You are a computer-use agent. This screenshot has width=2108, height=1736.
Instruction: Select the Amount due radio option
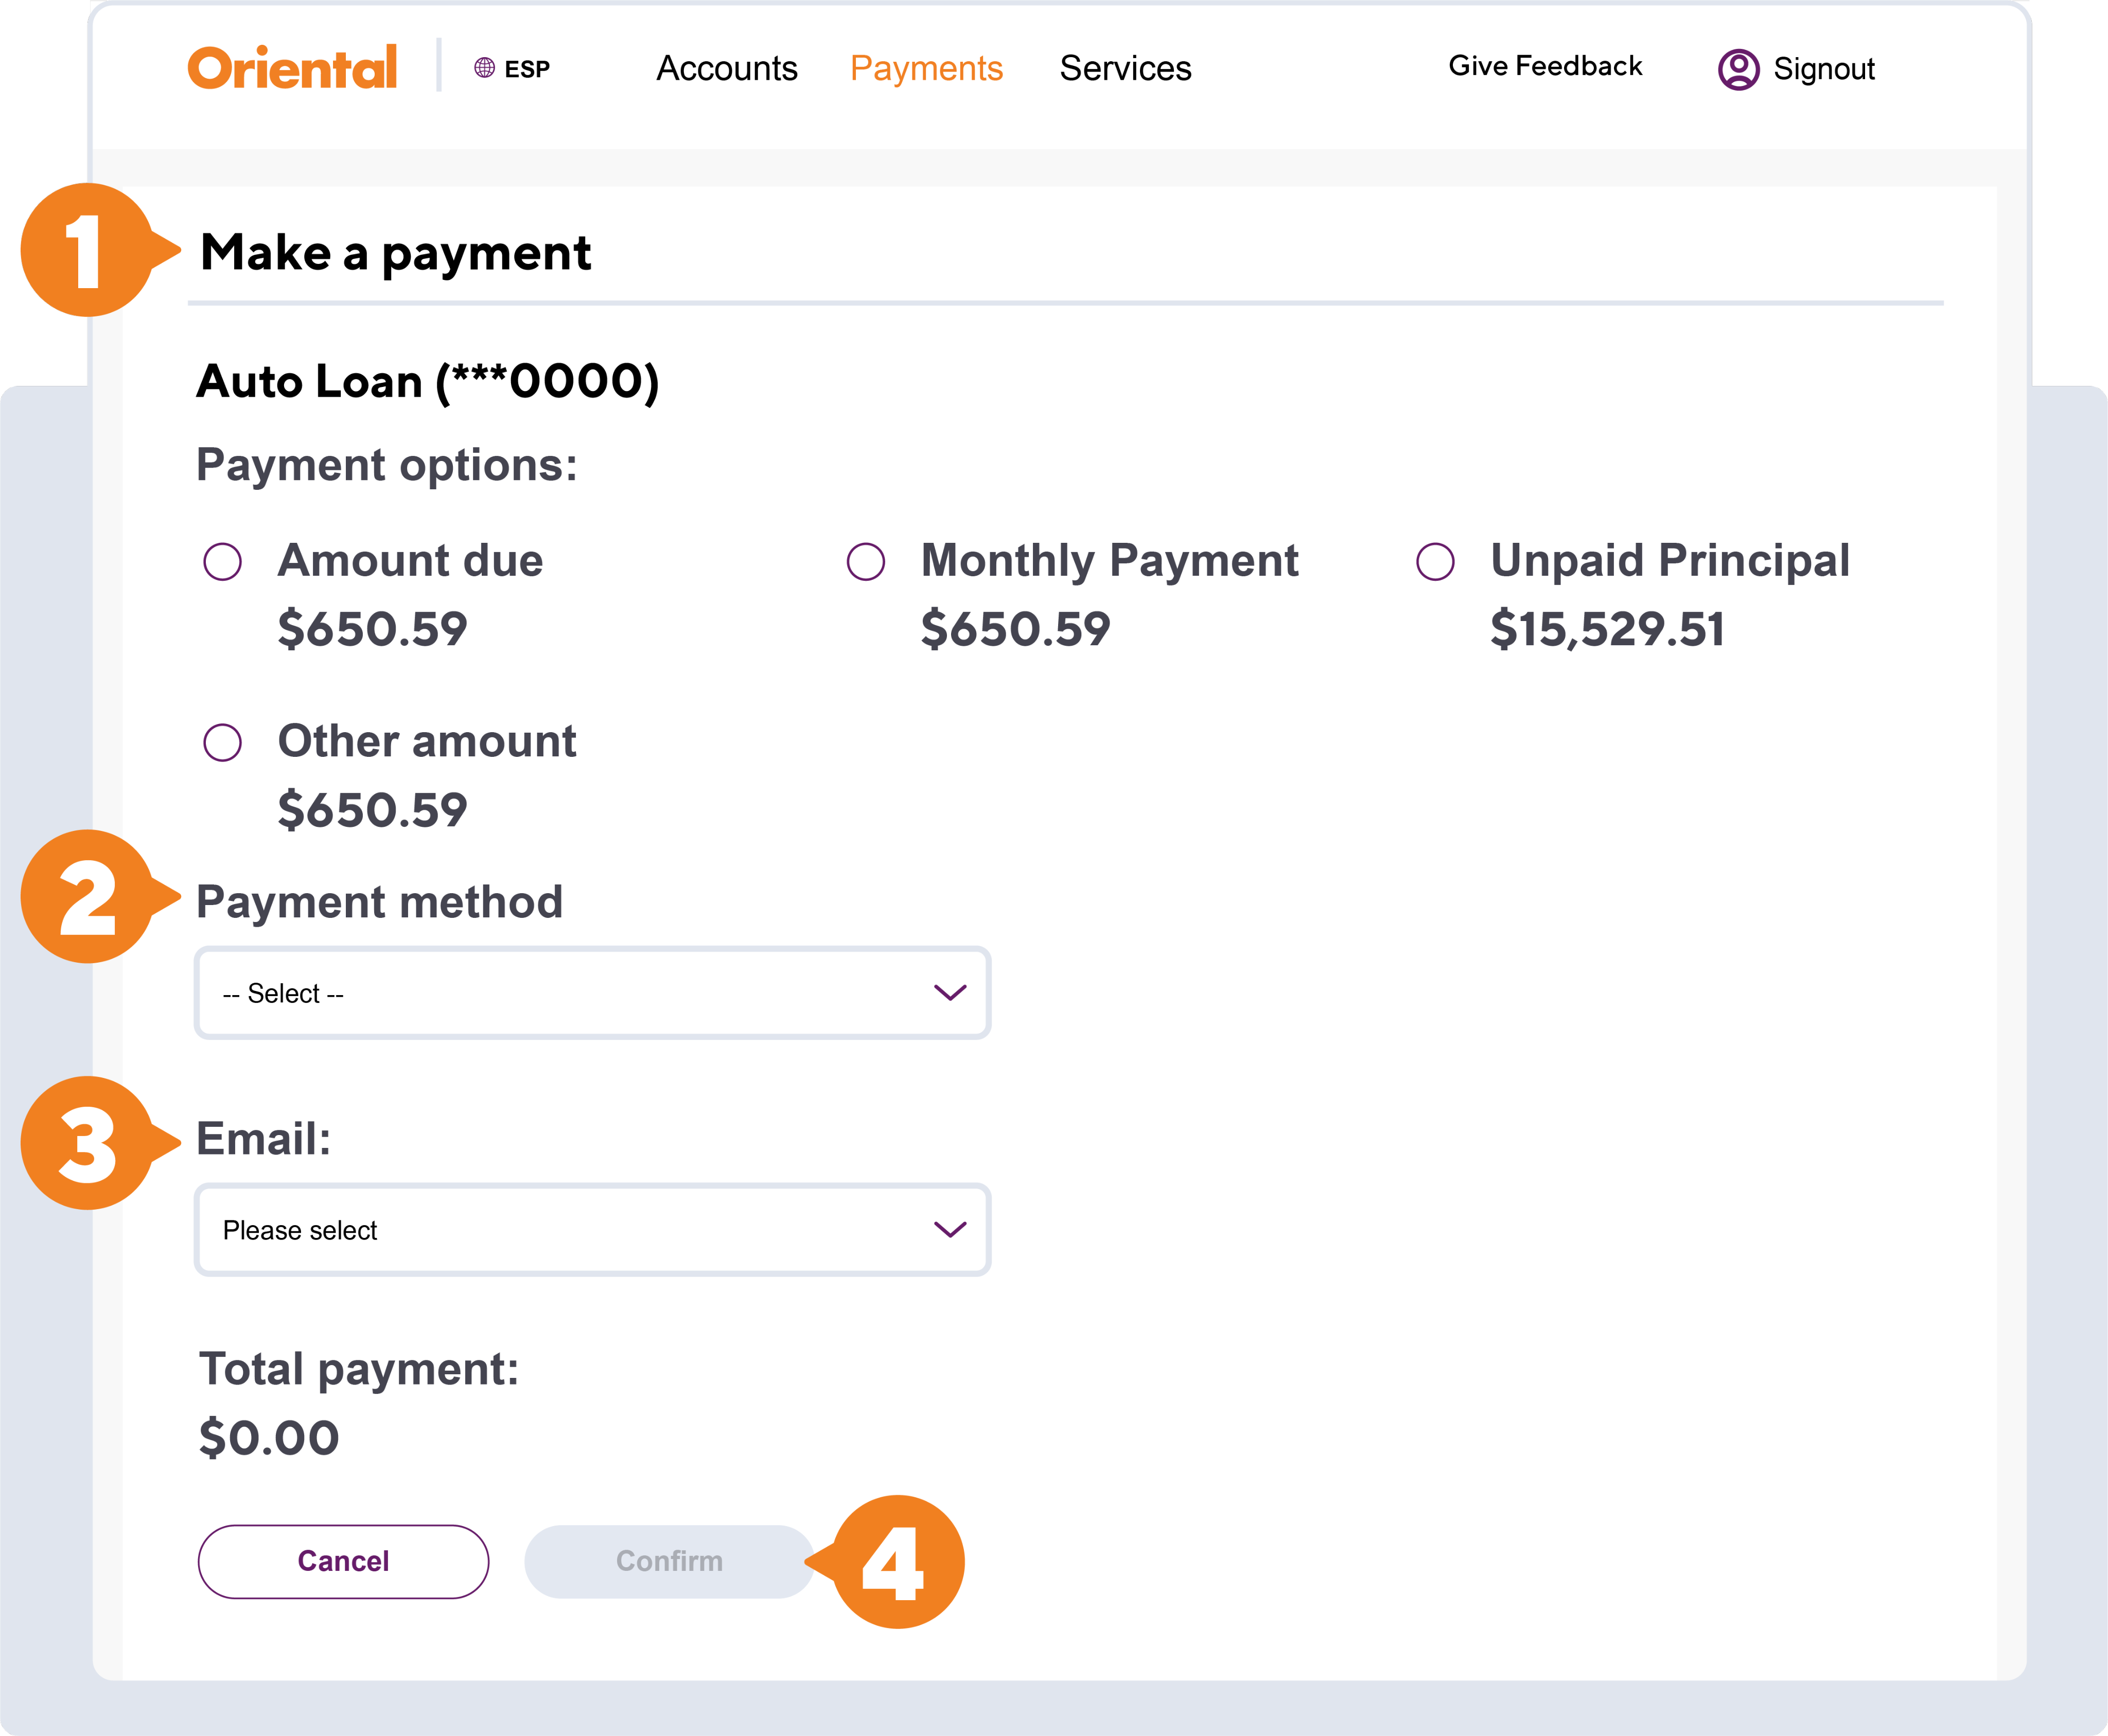pos(222,561)
